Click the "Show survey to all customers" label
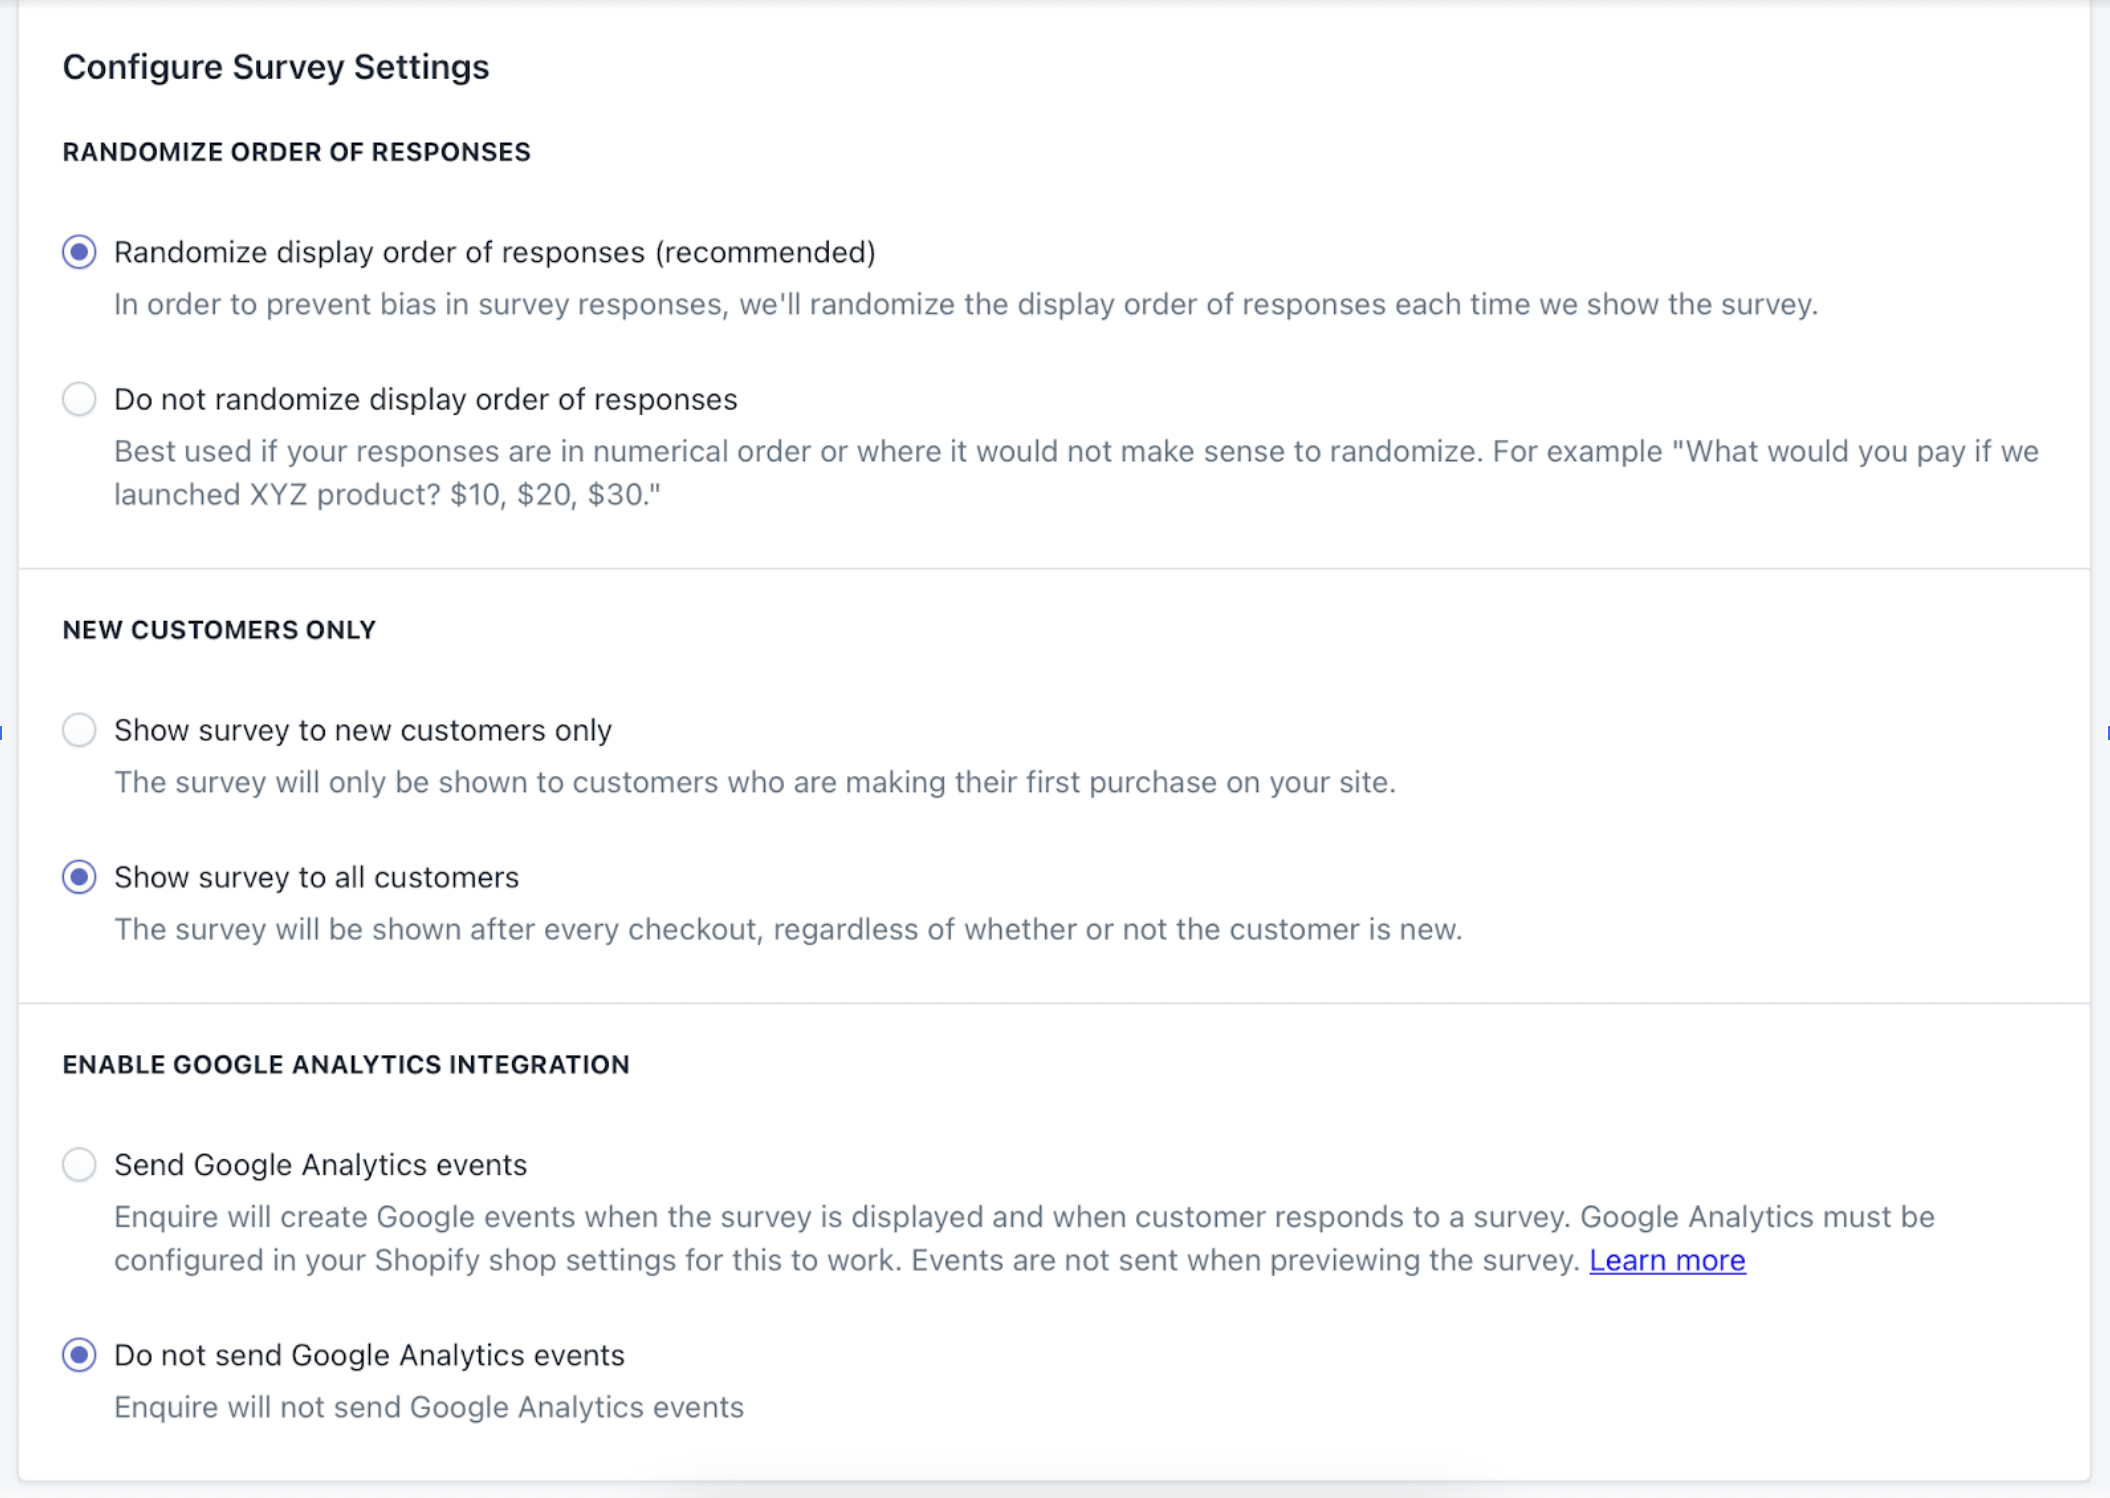This screenshot has width=2110, height=1498. (316, 878)
